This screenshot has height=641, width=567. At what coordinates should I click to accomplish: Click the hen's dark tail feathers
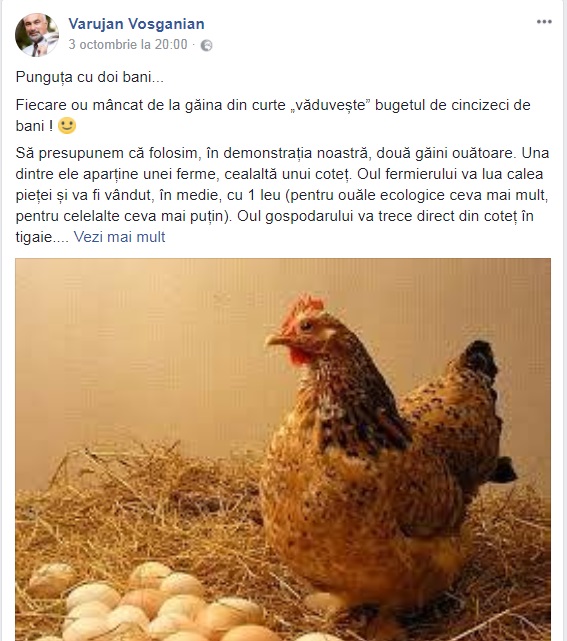[x=479, y=361]
